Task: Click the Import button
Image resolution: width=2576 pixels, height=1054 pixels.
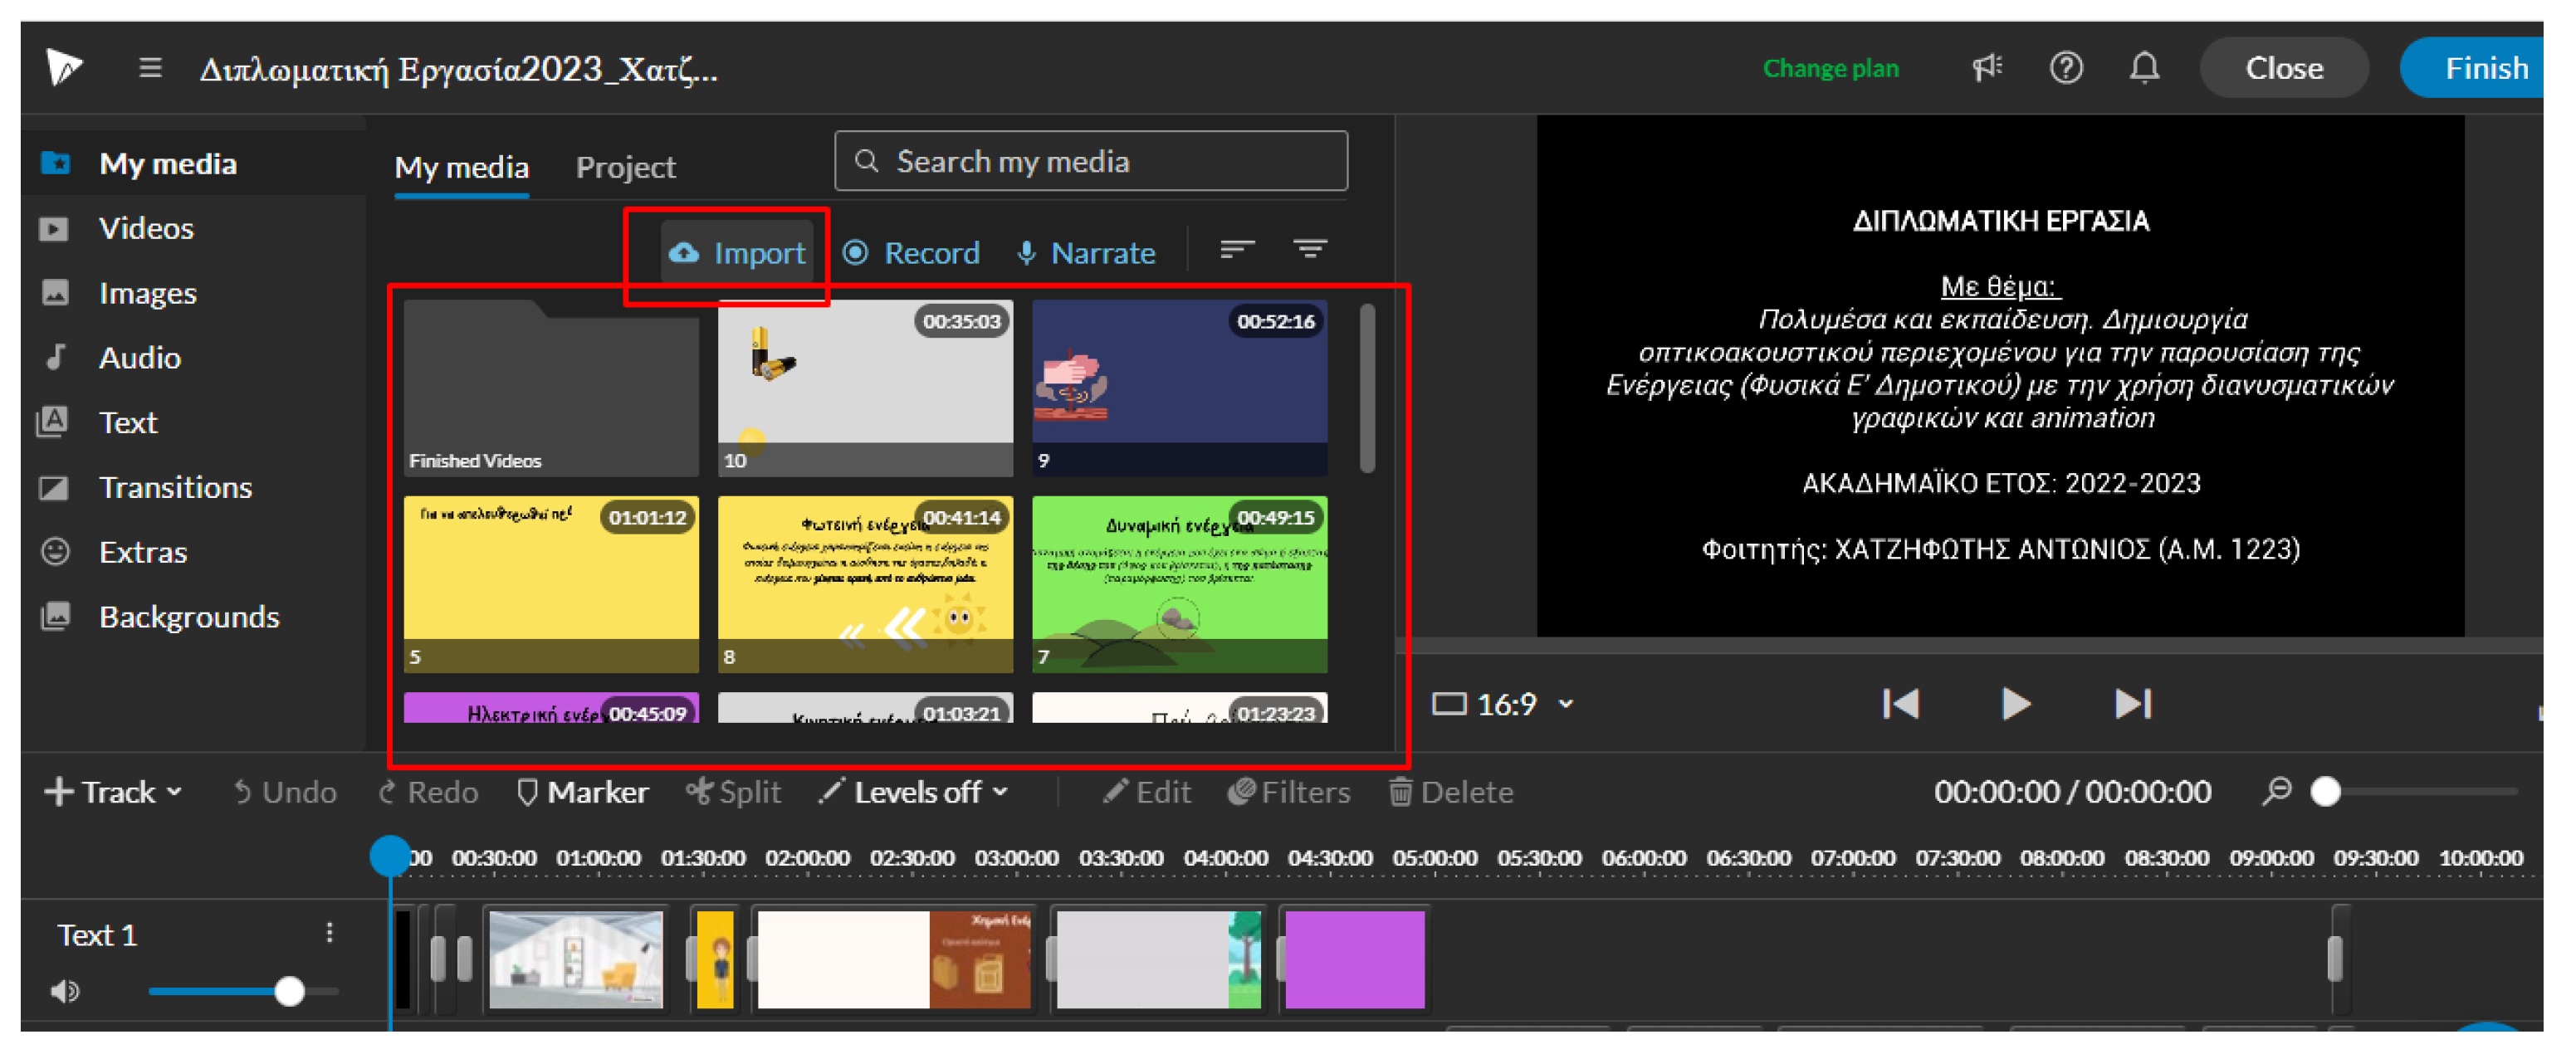Action: coord(738,253)
